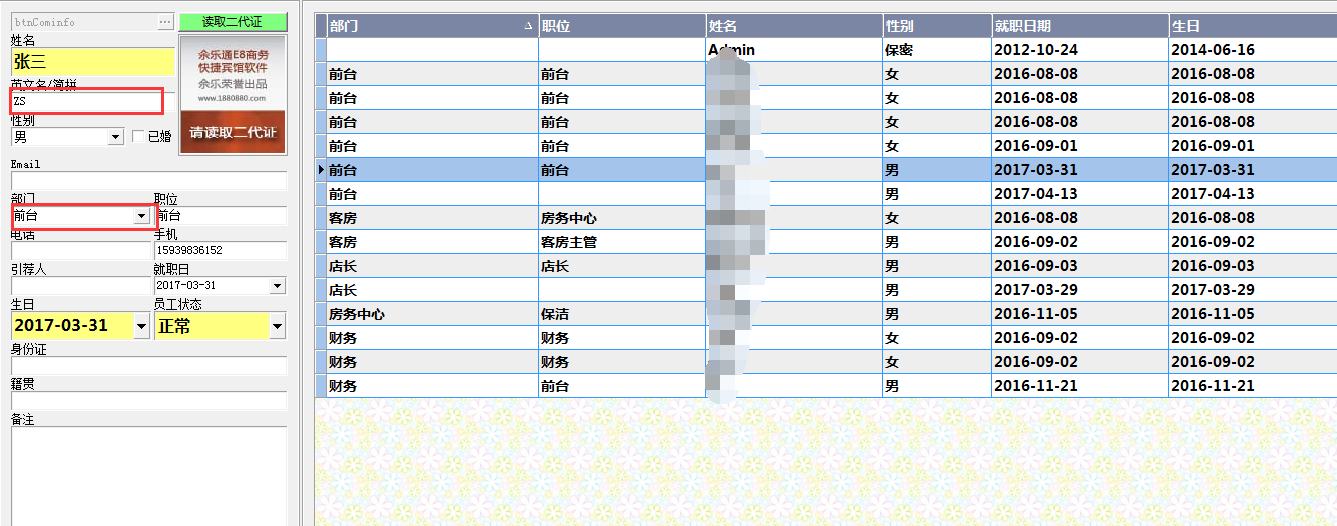Select the 保洁 position row
Viewport: 1337px width, 526px height.
620,314
